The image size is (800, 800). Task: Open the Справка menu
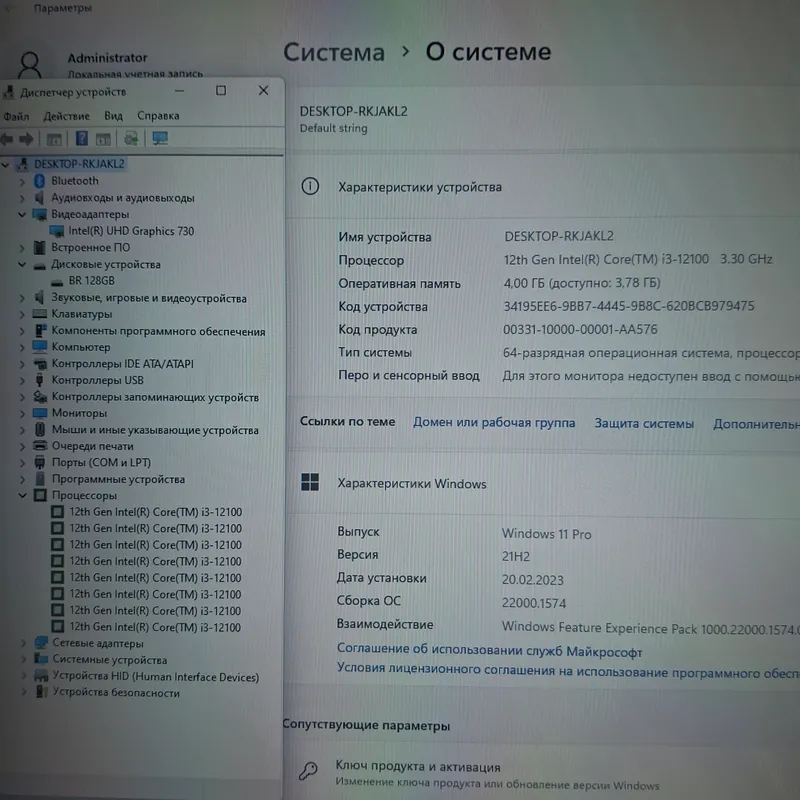(158, 116)
